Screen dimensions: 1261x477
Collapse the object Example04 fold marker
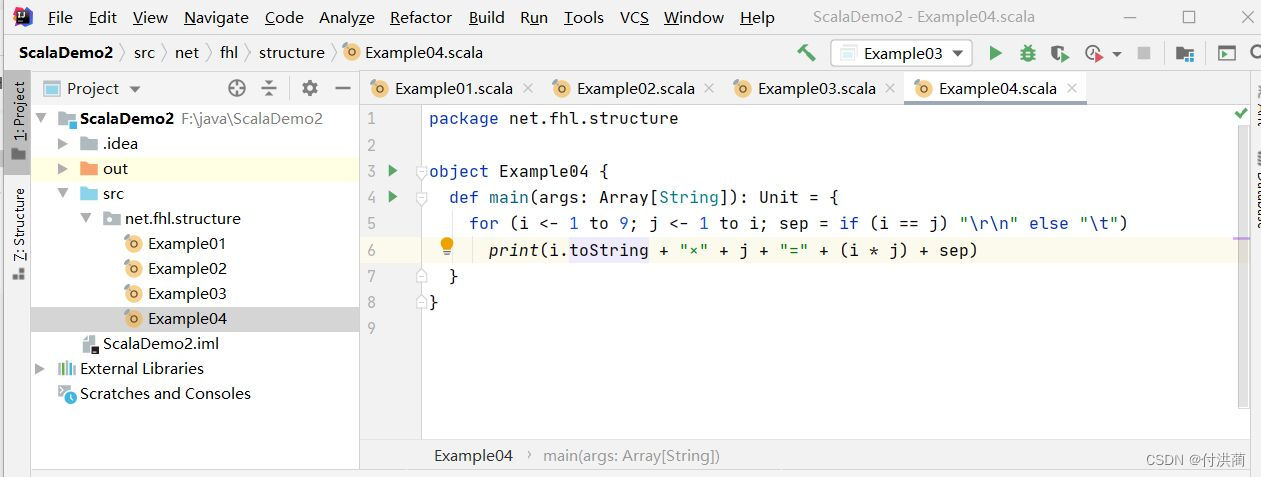(x=422, y=172)
